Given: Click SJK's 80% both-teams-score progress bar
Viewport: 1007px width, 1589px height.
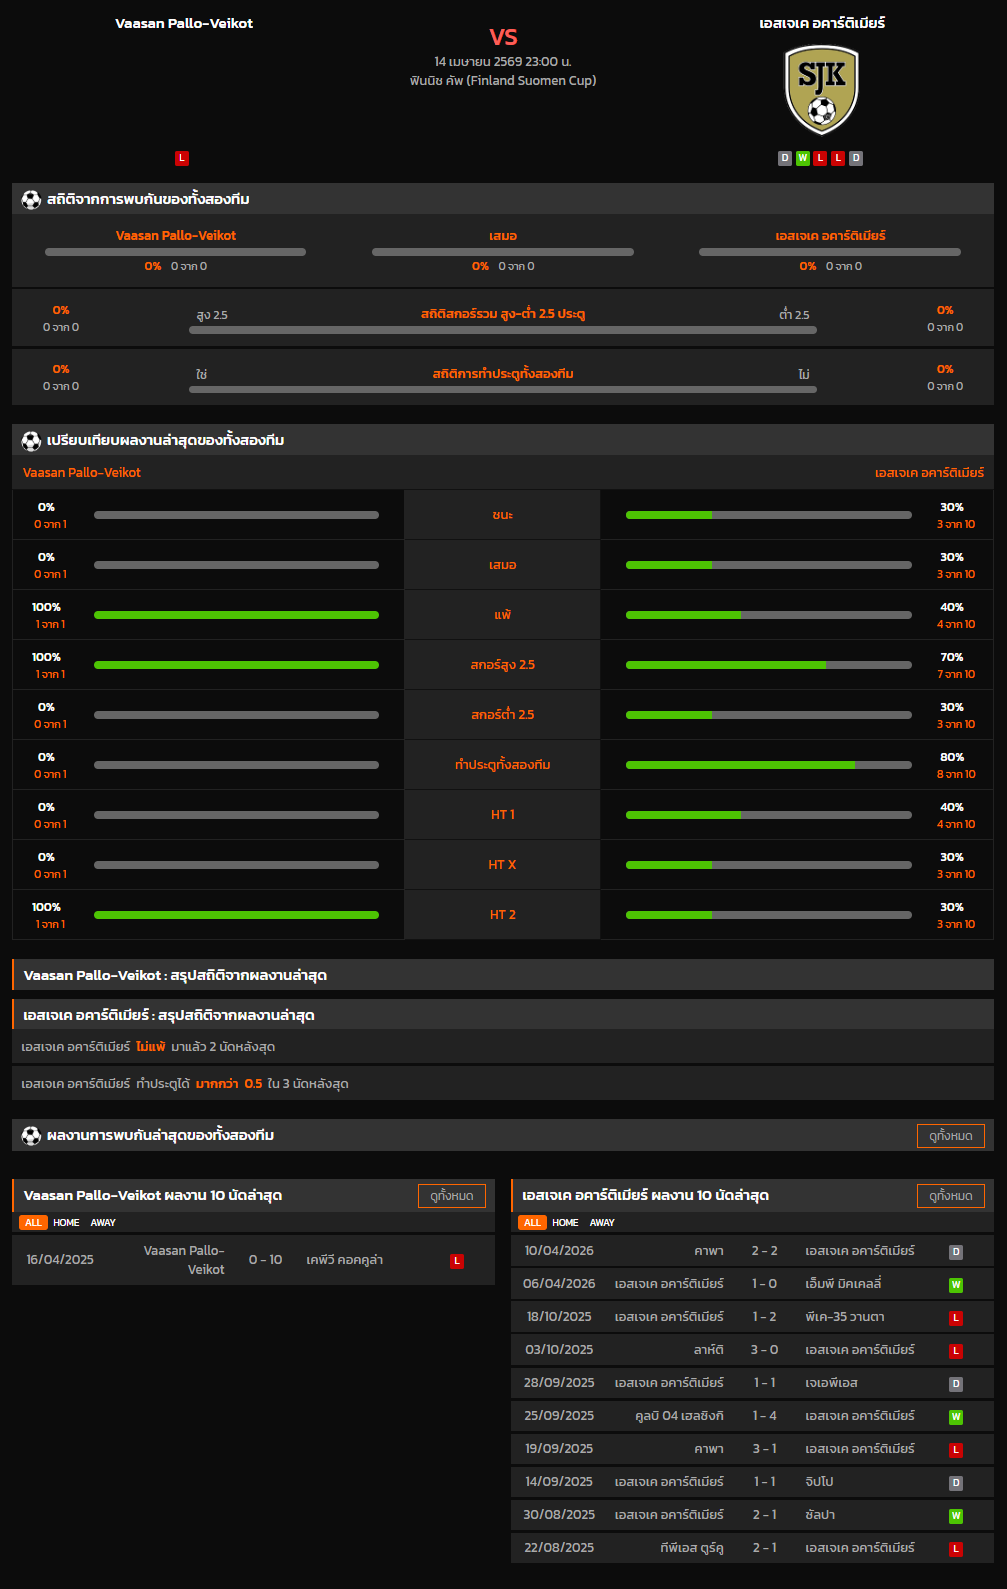Looking at the screenshot, I should (768, 765).
